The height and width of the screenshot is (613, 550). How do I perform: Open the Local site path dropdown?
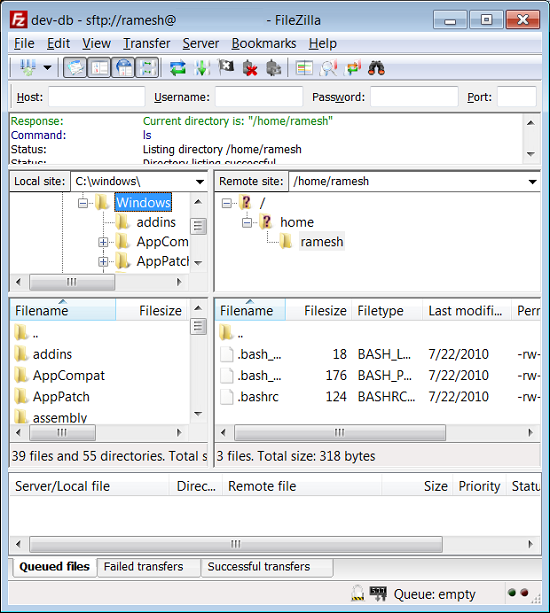tap(200, 181)
